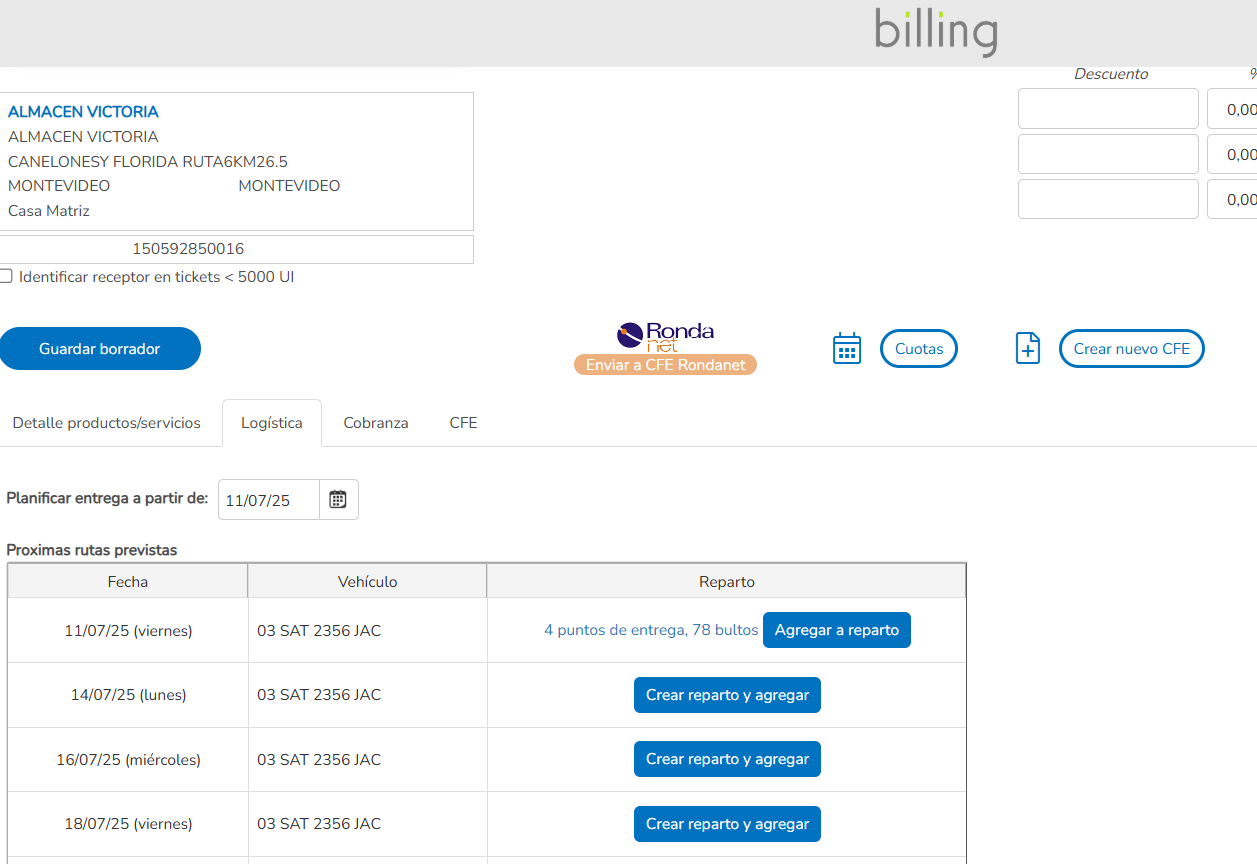Click the new document icon with plus sign
The width and height of the screenshot is (1257, 864).
point(1028,349)
